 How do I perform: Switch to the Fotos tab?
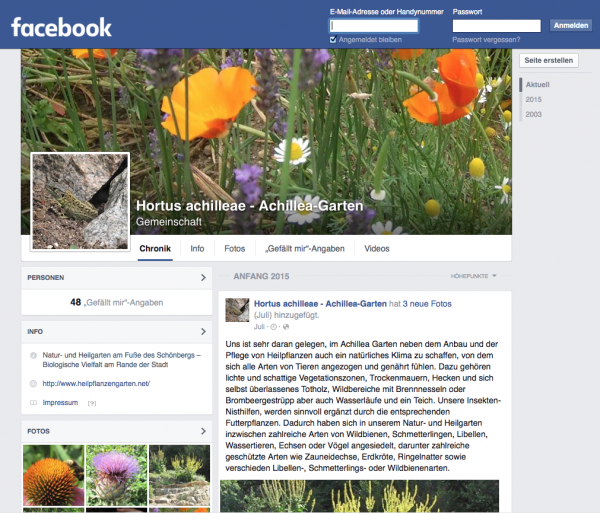234,248
